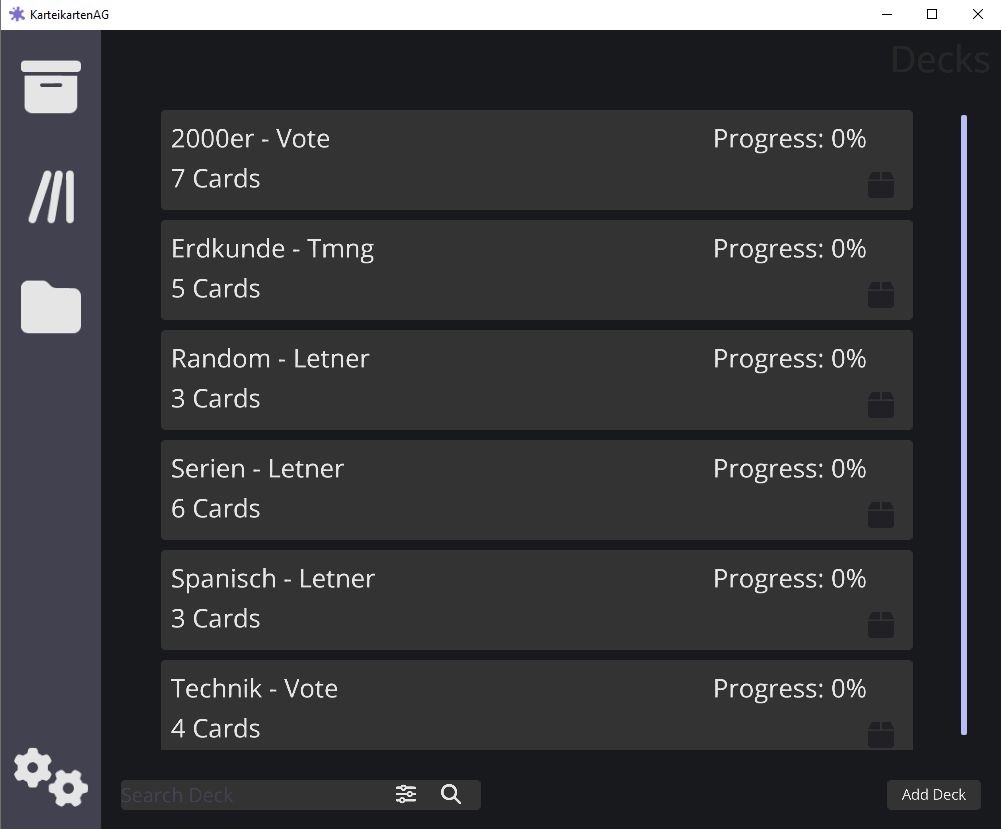1001x829 pixels.
Task: Open the Serien - Letner deck
Action: [x=537, y=490]
